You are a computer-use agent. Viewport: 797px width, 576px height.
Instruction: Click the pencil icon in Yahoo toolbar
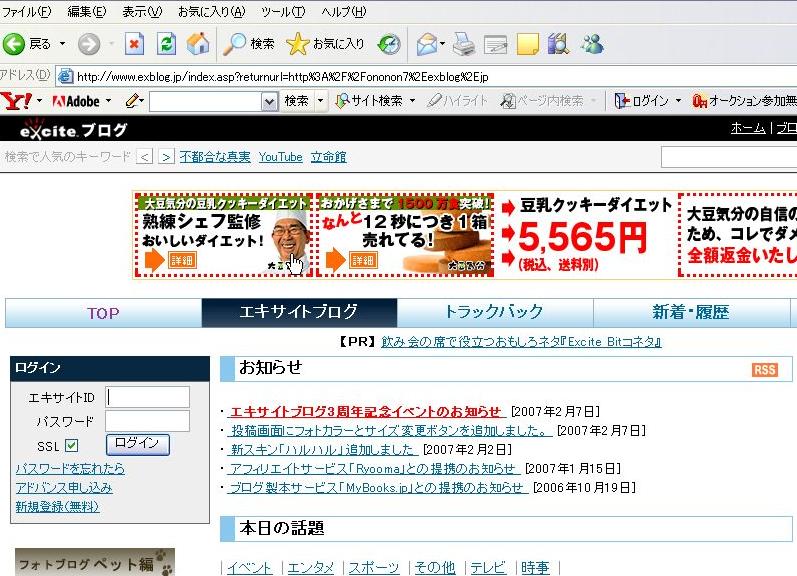tap(132, 101)
